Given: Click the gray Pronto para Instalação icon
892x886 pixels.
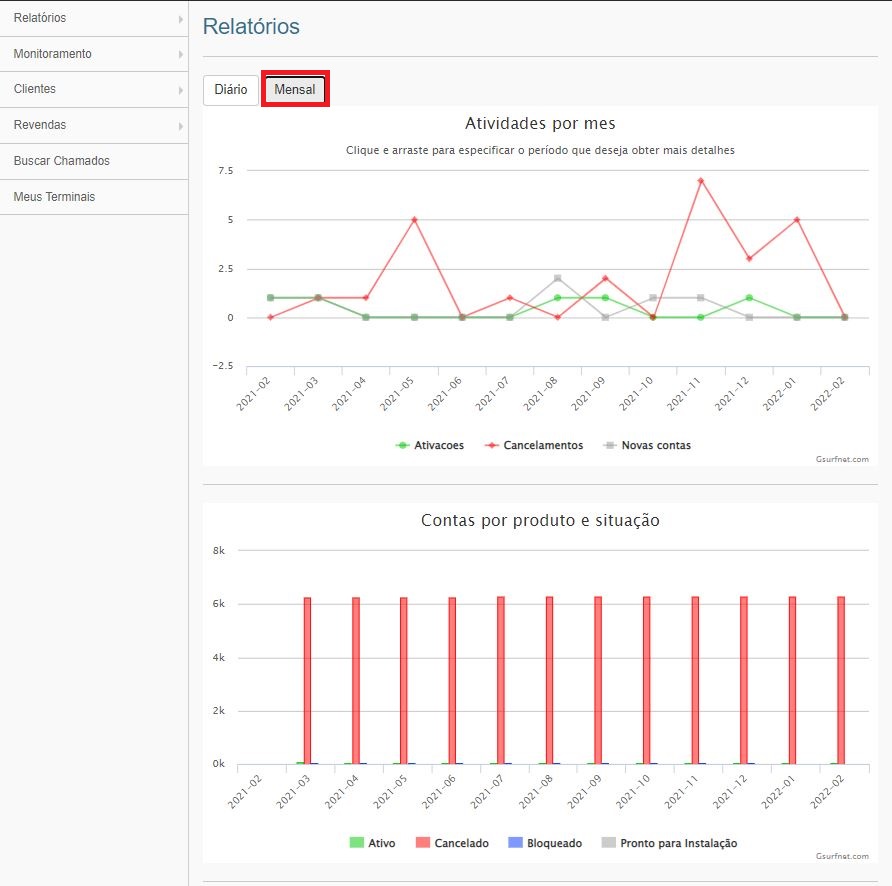Looking at the screenshot, I should [608, 844].
